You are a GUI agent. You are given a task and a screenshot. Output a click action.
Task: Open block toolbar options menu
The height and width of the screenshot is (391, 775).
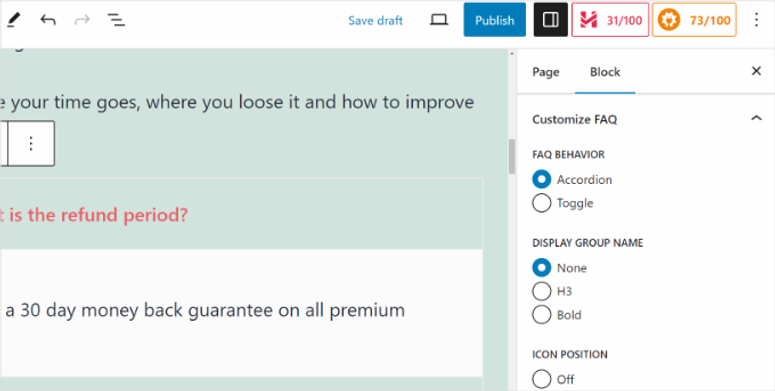31,143
